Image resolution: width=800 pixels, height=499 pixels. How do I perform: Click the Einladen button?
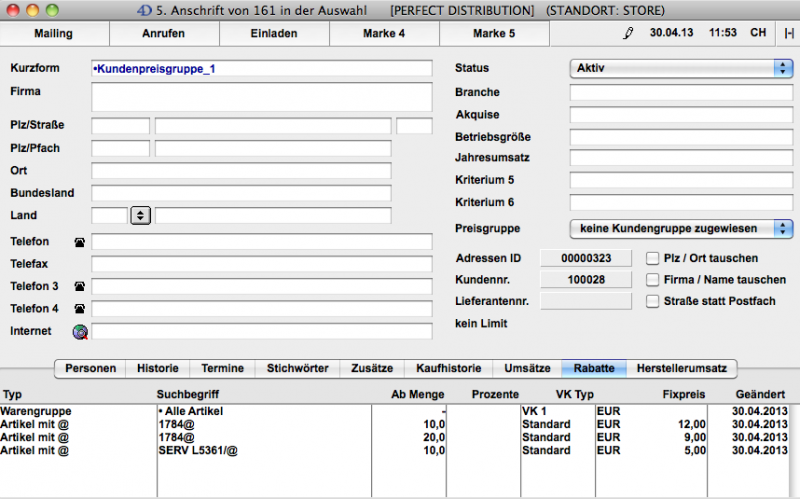272,33
